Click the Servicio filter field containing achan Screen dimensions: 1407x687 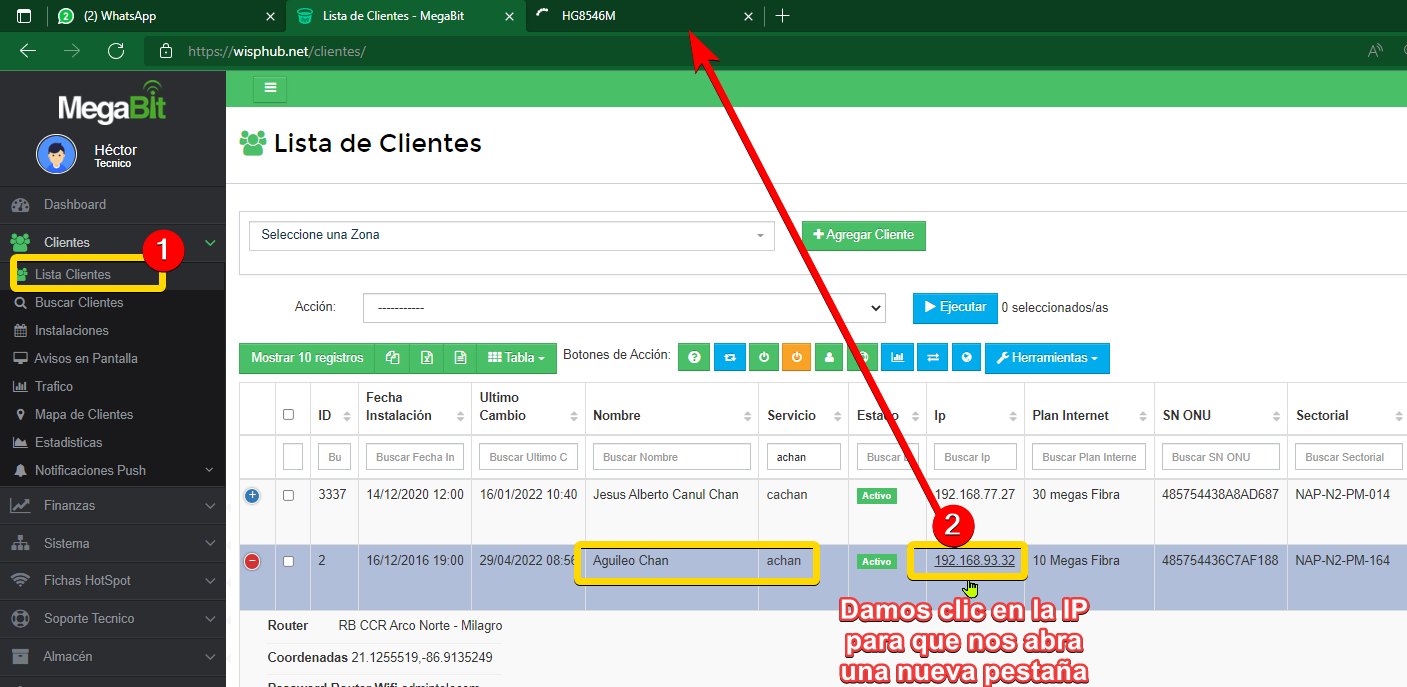(803, 457)
